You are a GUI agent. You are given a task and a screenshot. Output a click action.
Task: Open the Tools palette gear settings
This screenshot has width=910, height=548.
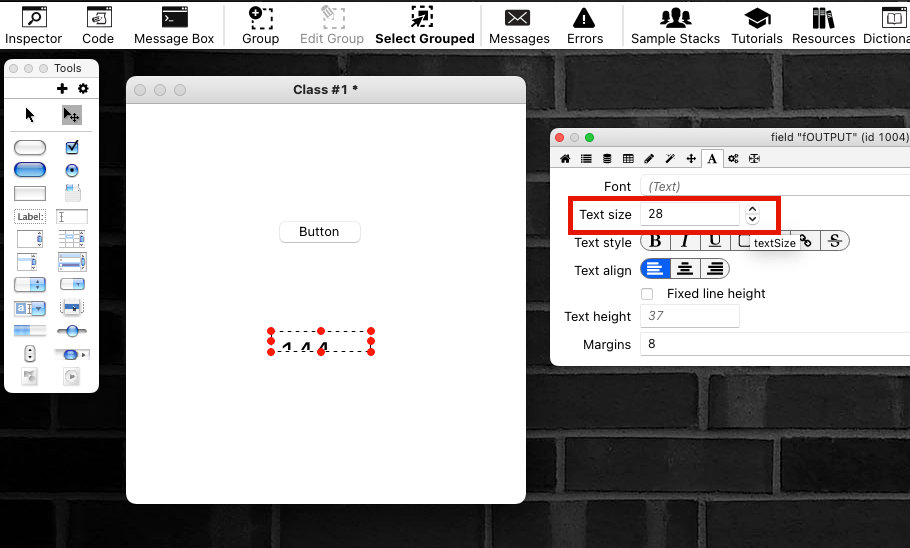(83, 88)
